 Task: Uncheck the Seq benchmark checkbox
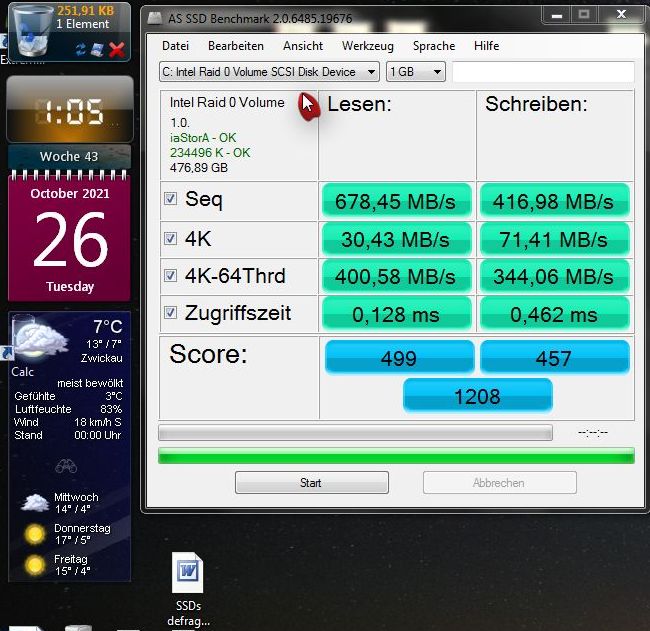coord(171,199)
